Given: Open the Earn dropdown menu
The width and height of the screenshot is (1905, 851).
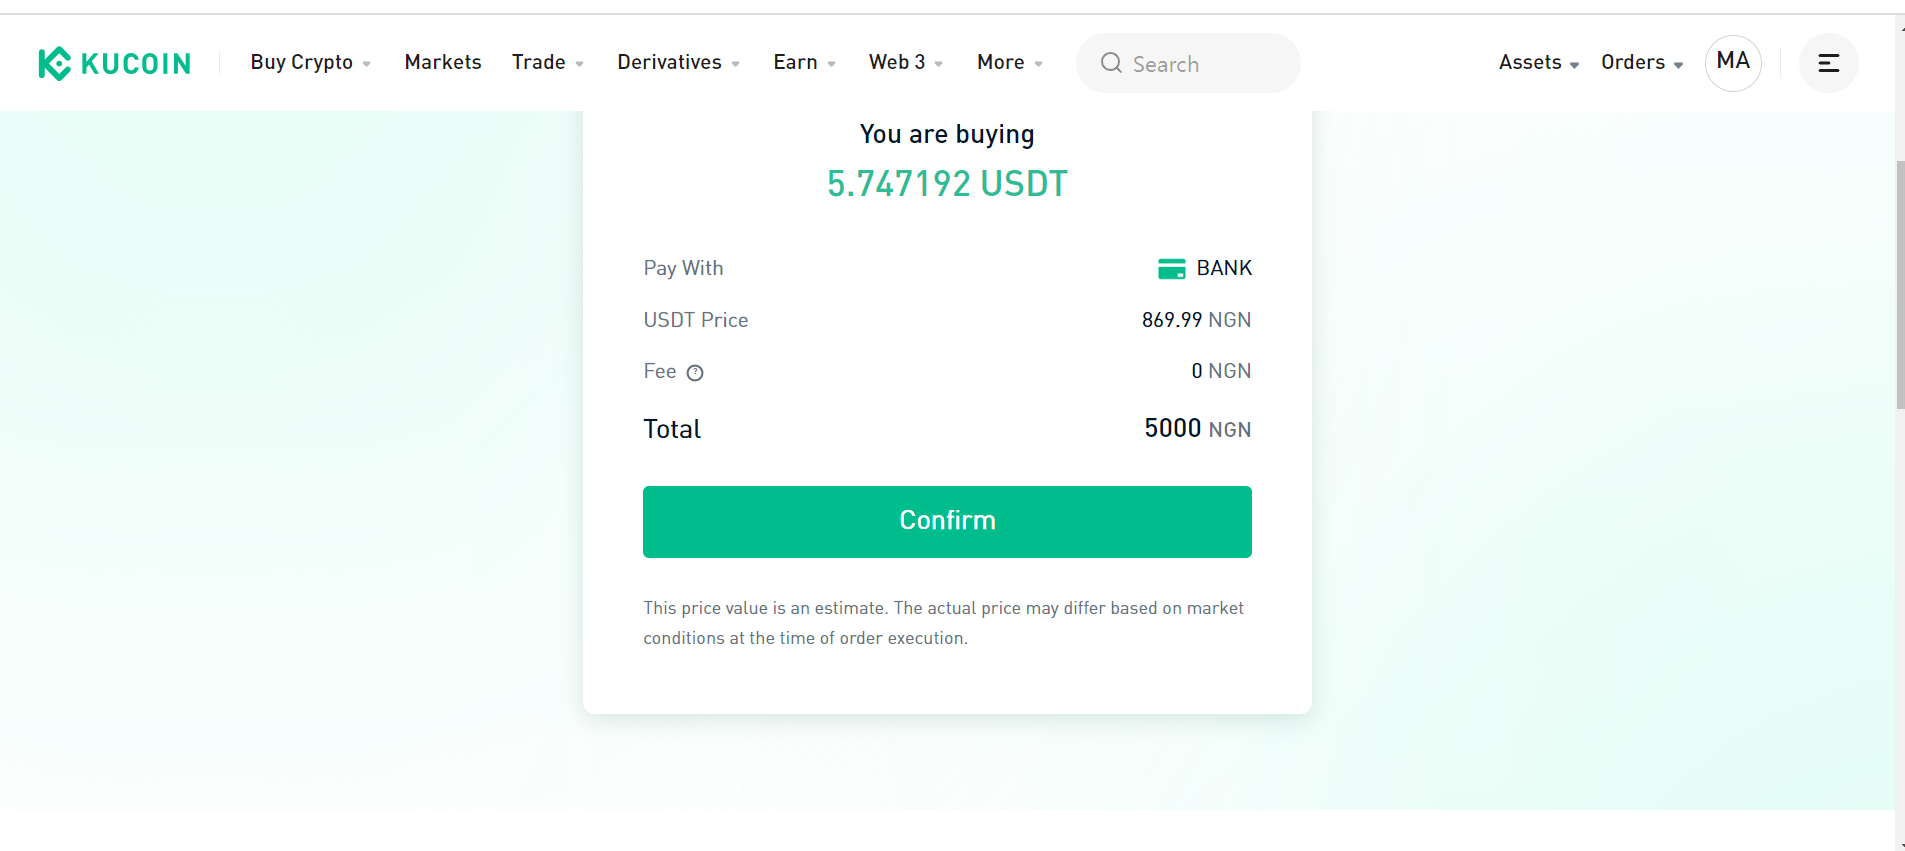Looking at the screenshot, I should pos(805,62).
